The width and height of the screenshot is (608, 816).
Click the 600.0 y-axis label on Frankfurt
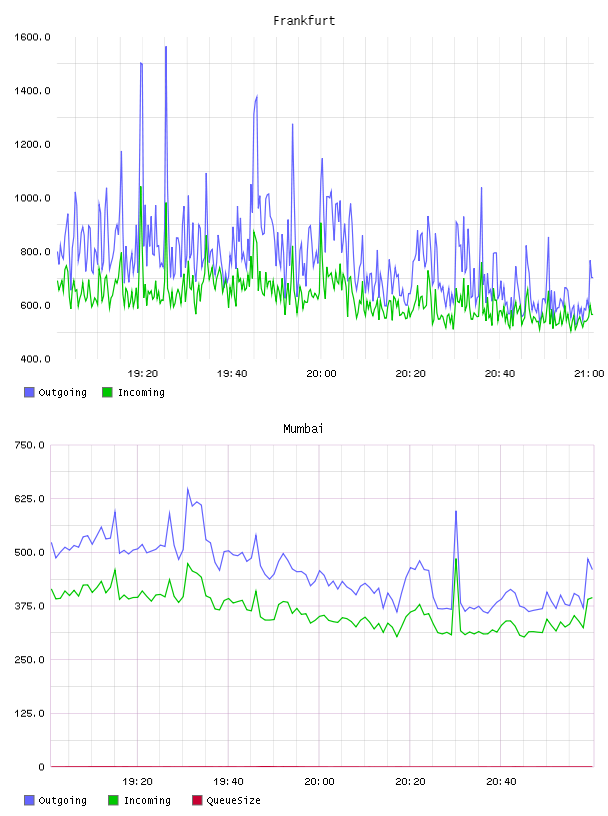pos(35,305)
